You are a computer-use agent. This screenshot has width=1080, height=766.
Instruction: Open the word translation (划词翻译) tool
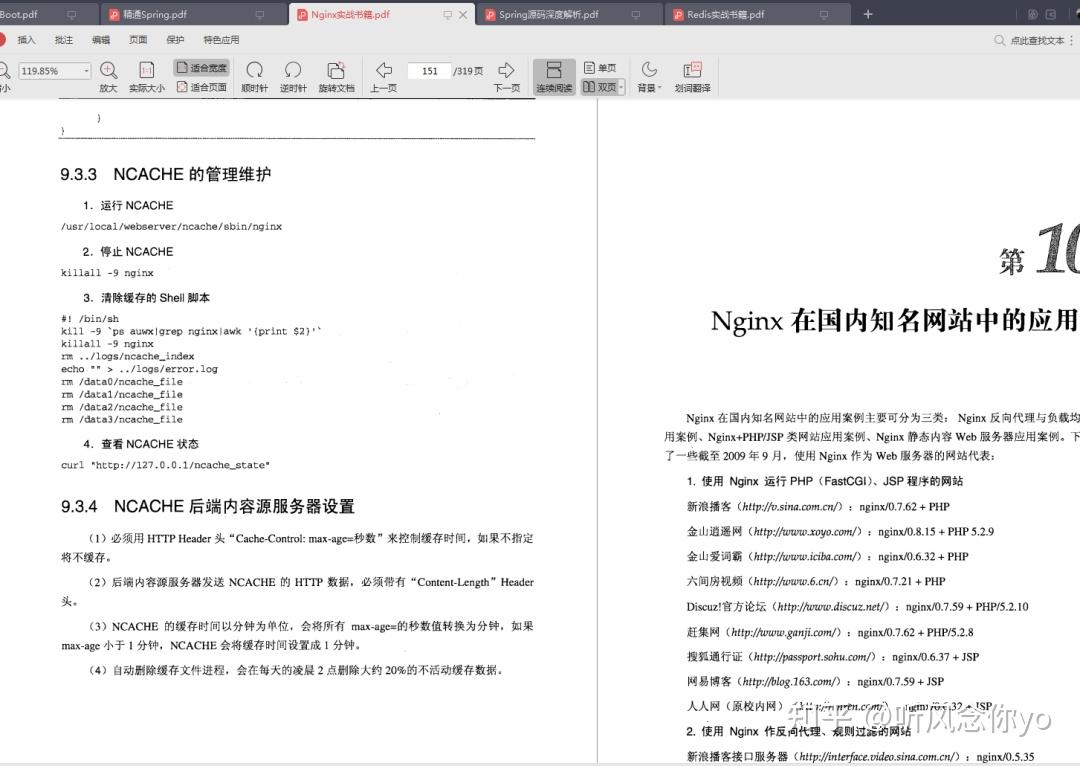(x=692, y=76)
